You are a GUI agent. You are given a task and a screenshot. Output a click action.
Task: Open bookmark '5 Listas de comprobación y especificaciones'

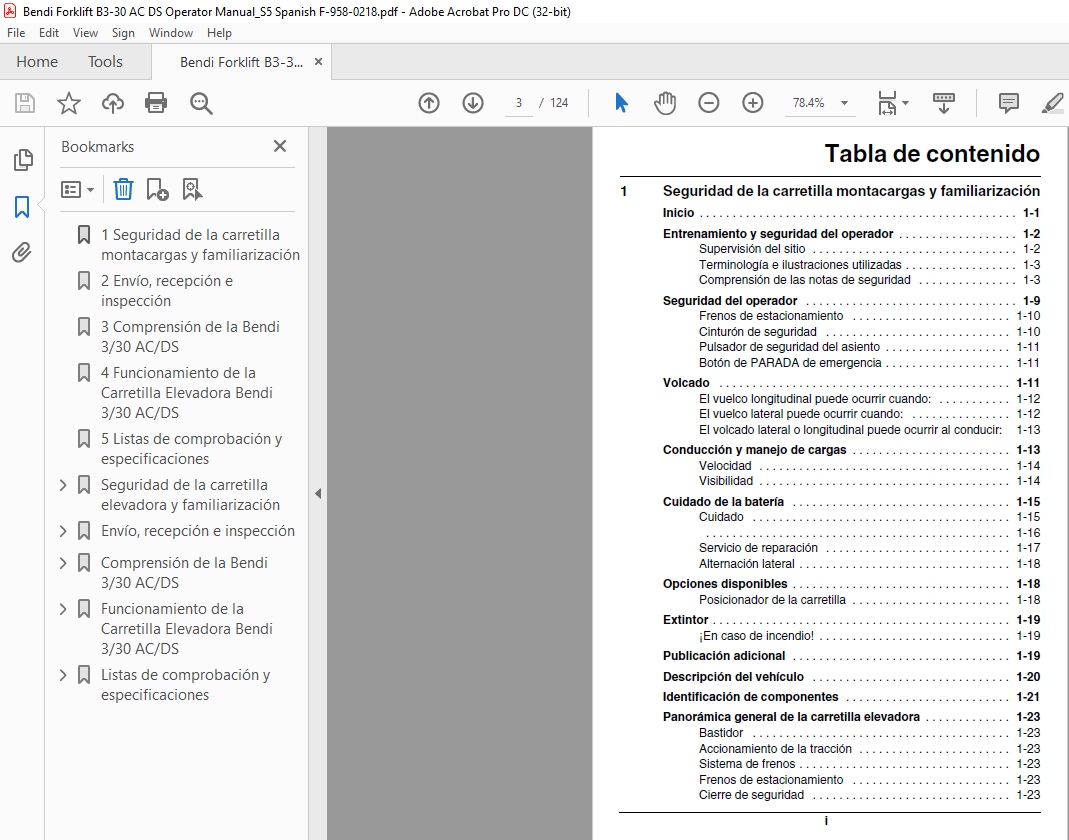[192, 449]
